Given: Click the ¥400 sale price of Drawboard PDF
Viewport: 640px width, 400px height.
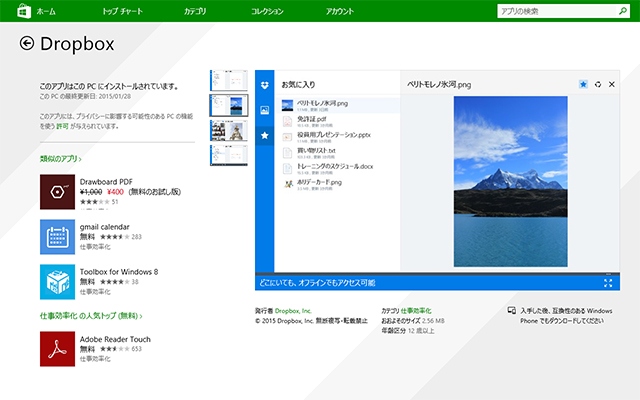Looking at the screenshot, I should [x=115, y=192].
